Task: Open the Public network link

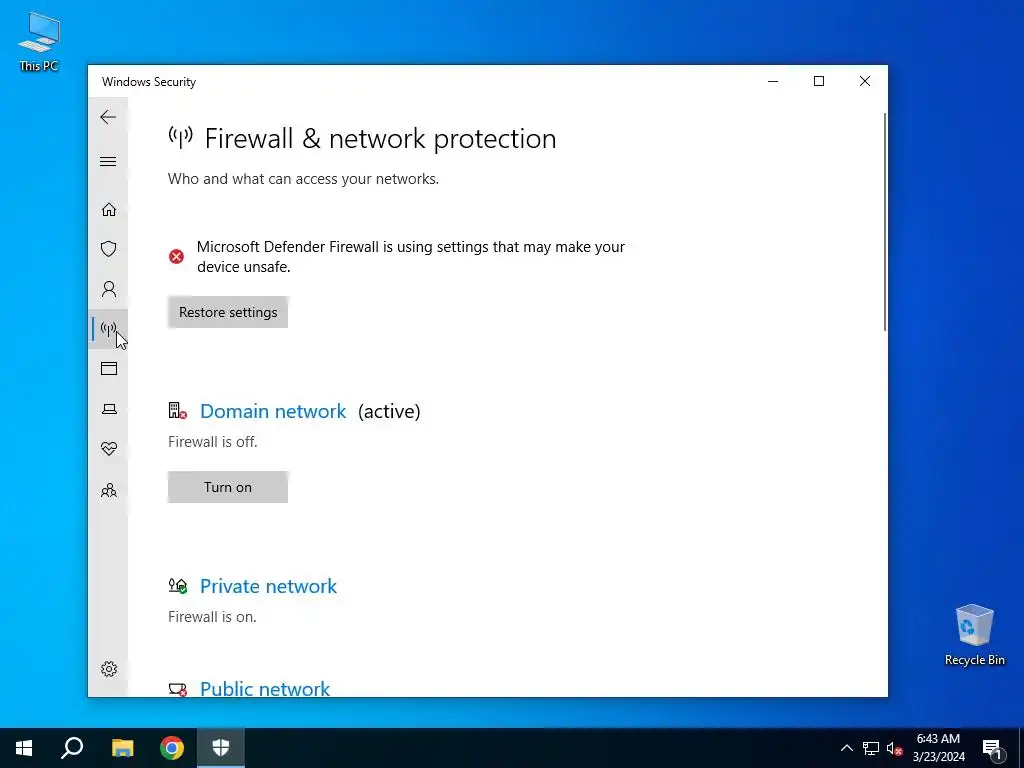Action: [x=264, y=688]
